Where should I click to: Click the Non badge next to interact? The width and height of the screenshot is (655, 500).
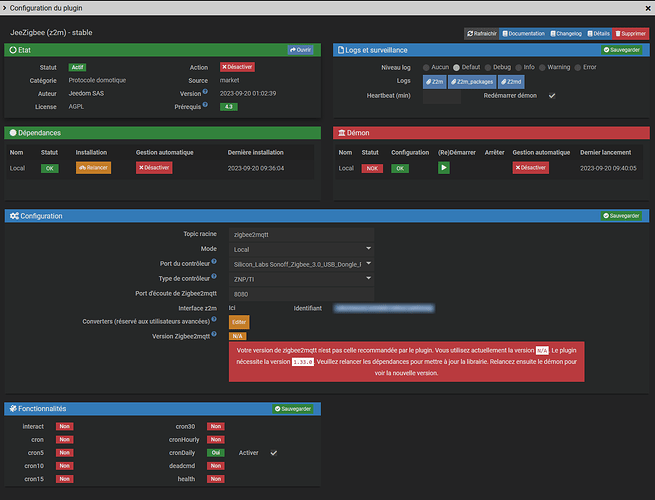tap(64, 426)
